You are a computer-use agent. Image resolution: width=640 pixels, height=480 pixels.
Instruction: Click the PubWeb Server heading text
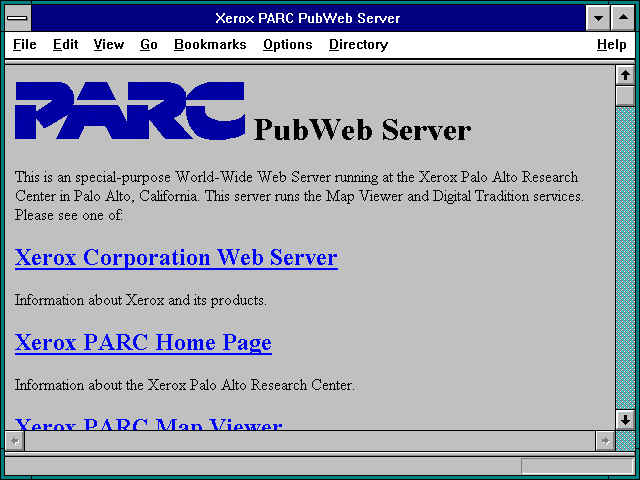coord(362,131)
